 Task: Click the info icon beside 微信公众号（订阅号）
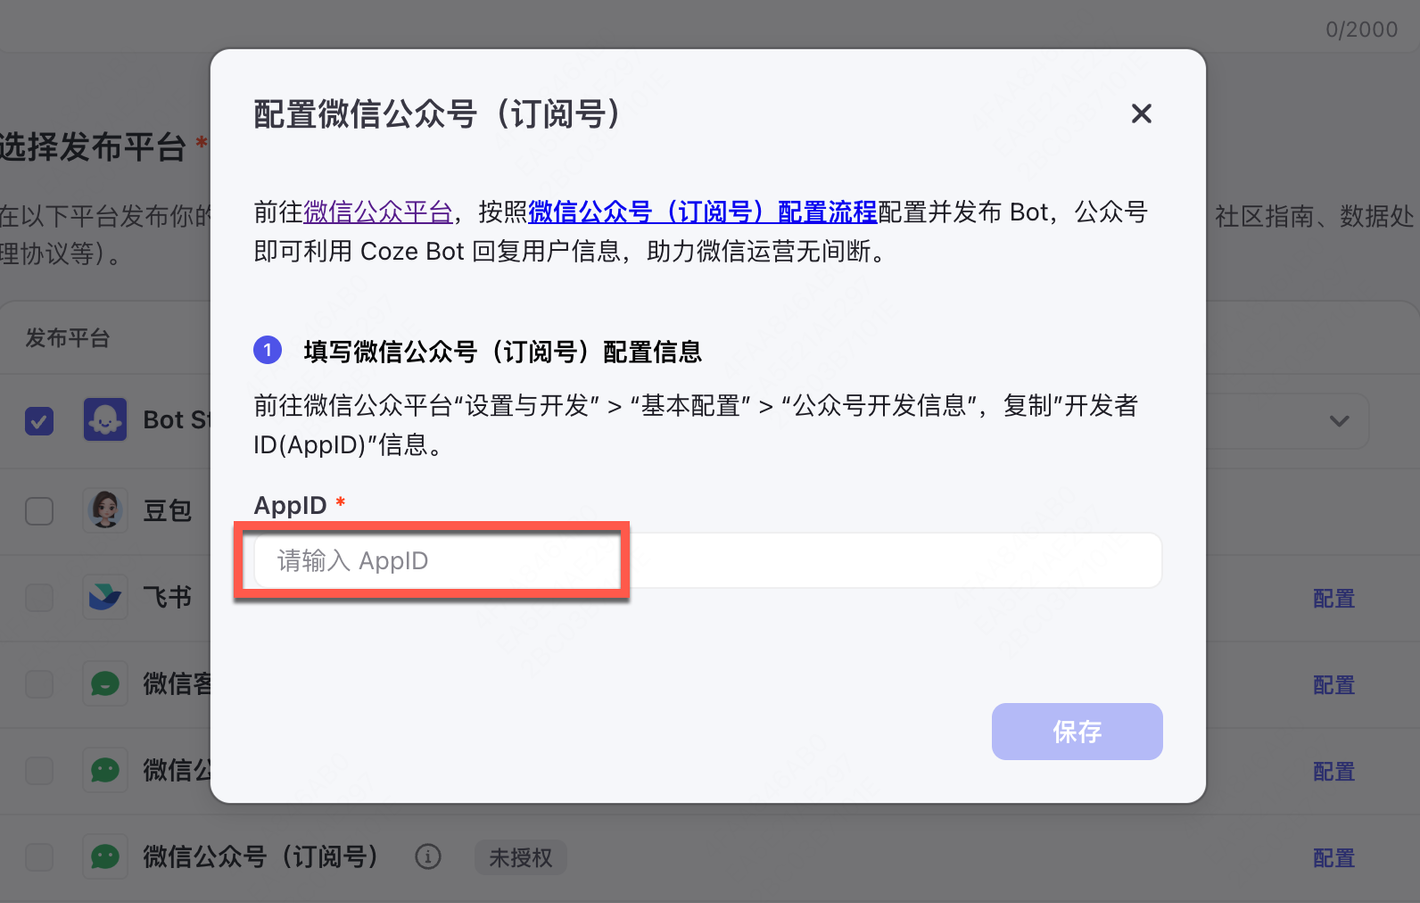click(428, 857)
